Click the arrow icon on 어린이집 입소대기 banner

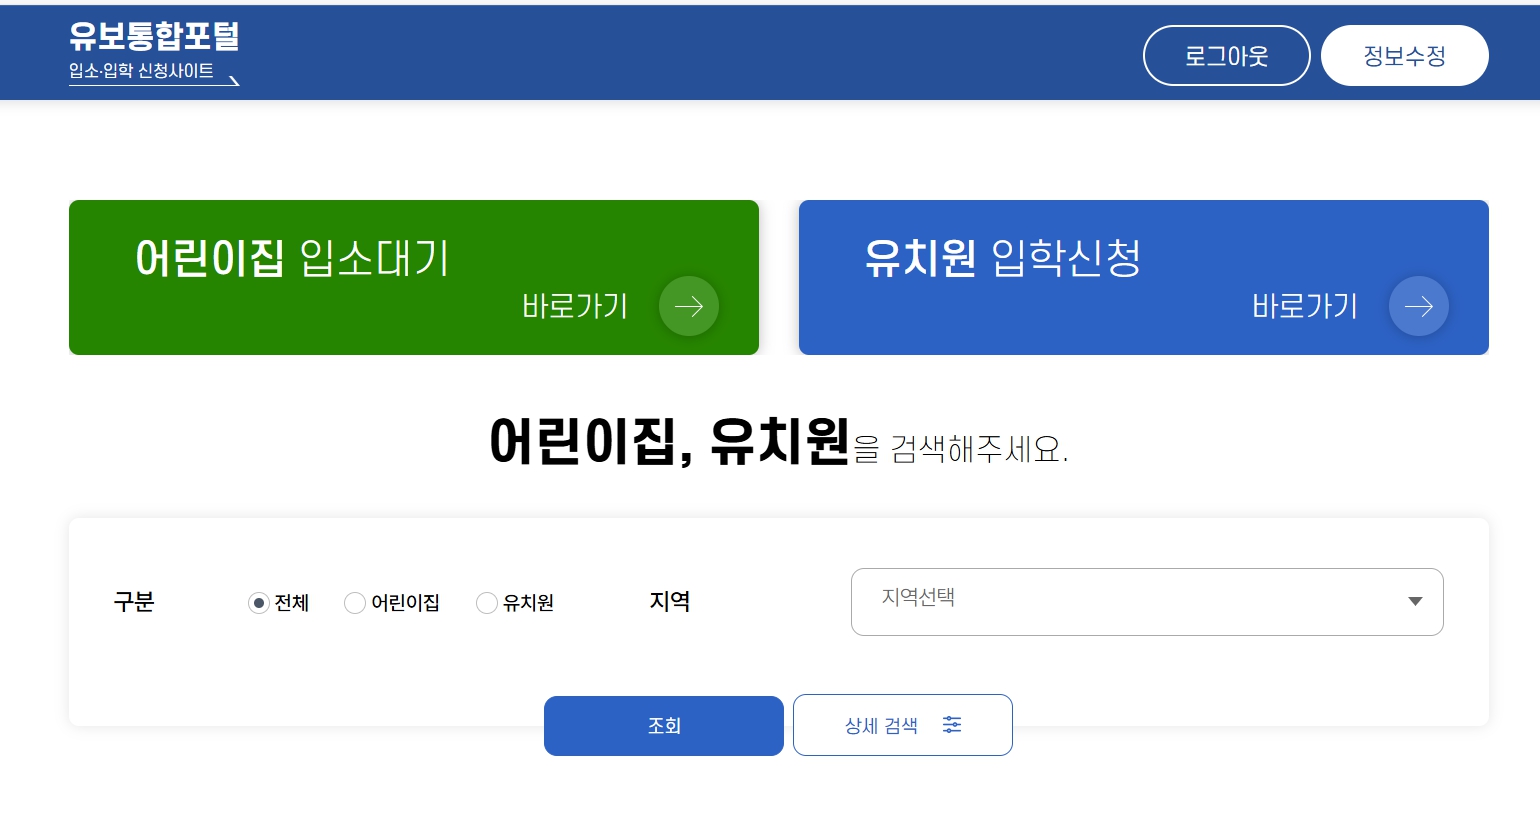point(688,306)
